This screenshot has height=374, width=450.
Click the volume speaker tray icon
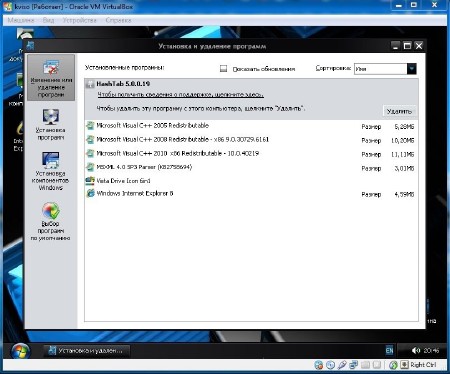pos(415,350)
